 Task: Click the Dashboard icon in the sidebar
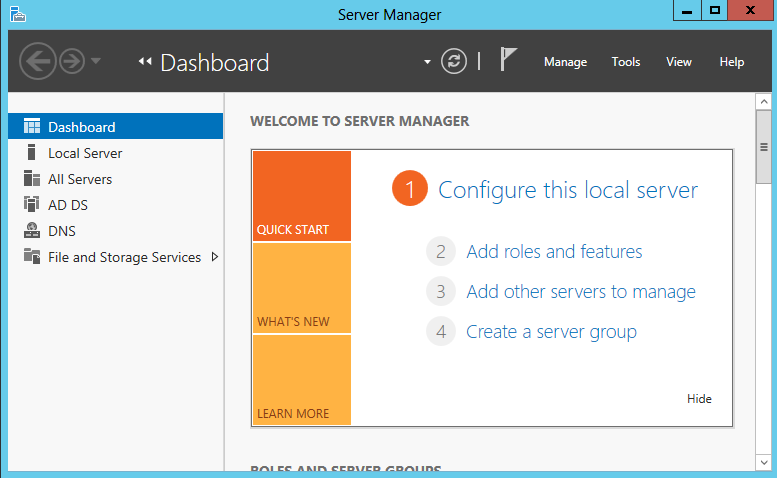coord(32,127)
